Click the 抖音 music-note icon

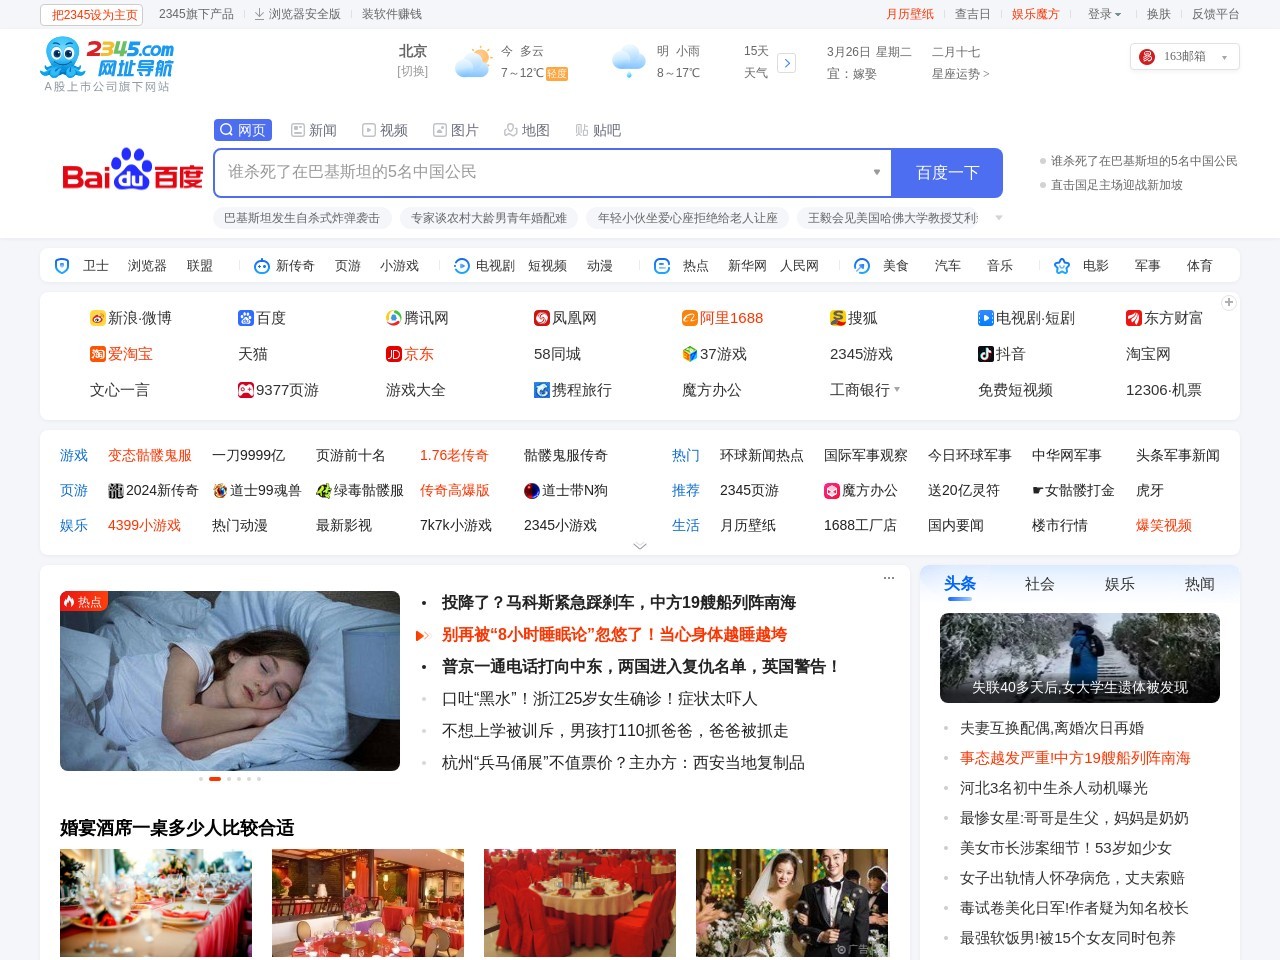pyautogui.click(x=985, y=354)
